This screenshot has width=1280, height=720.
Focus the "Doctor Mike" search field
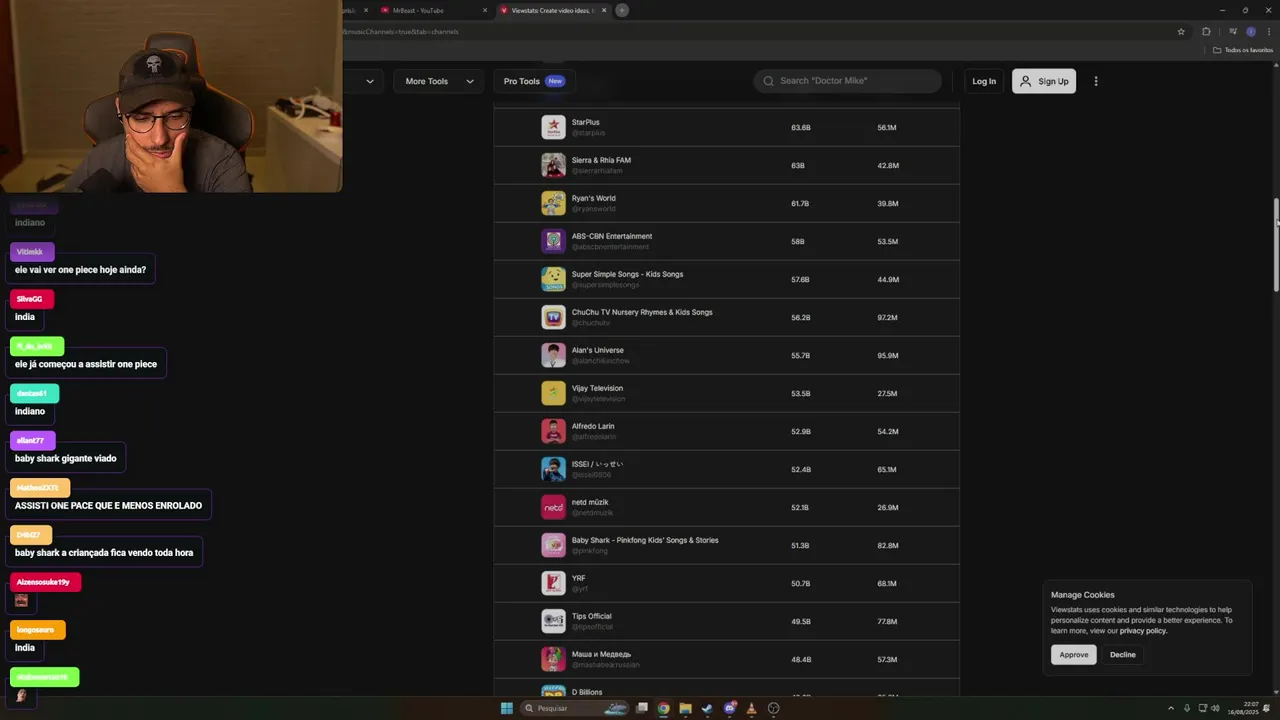(x=848, y=81)
